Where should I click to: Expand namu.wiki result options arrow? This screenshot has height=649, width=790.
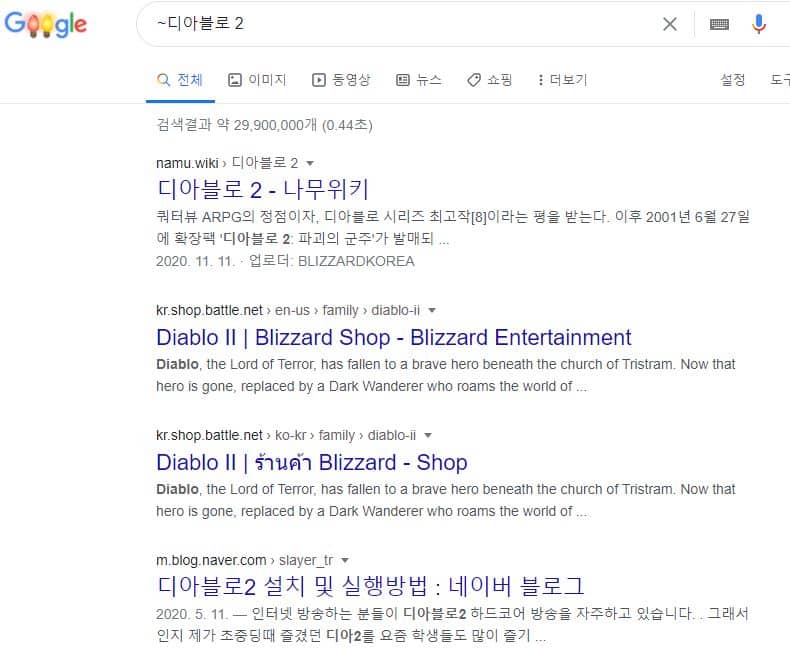(x=310, y=163)
